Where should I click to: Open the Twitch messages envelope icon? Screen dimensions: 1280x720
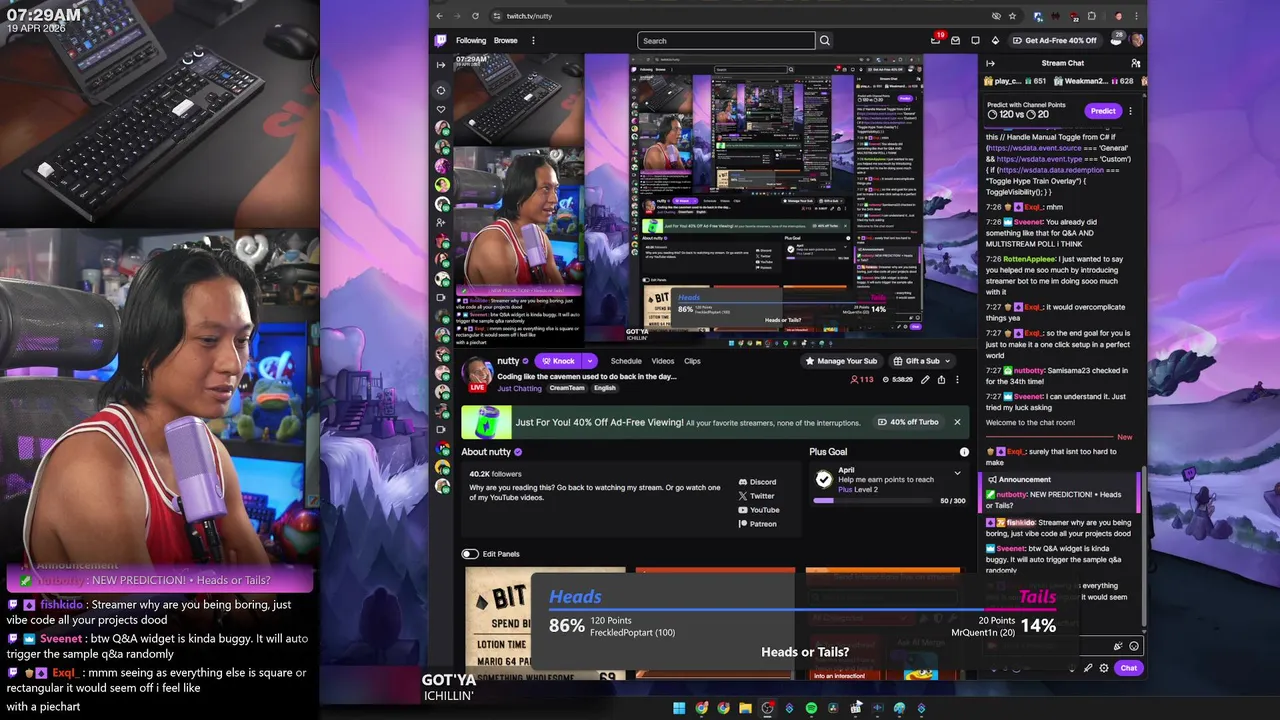click(x=955, y=41)
